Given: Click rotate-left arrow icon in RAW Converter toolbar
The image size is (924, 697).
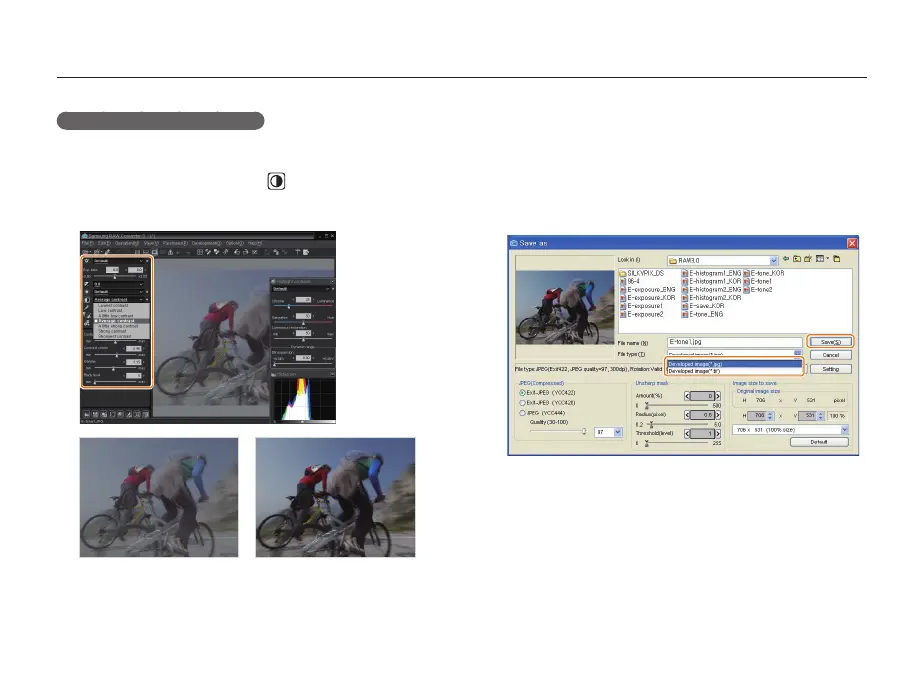Looking at the screenshot, I should 236,252.
